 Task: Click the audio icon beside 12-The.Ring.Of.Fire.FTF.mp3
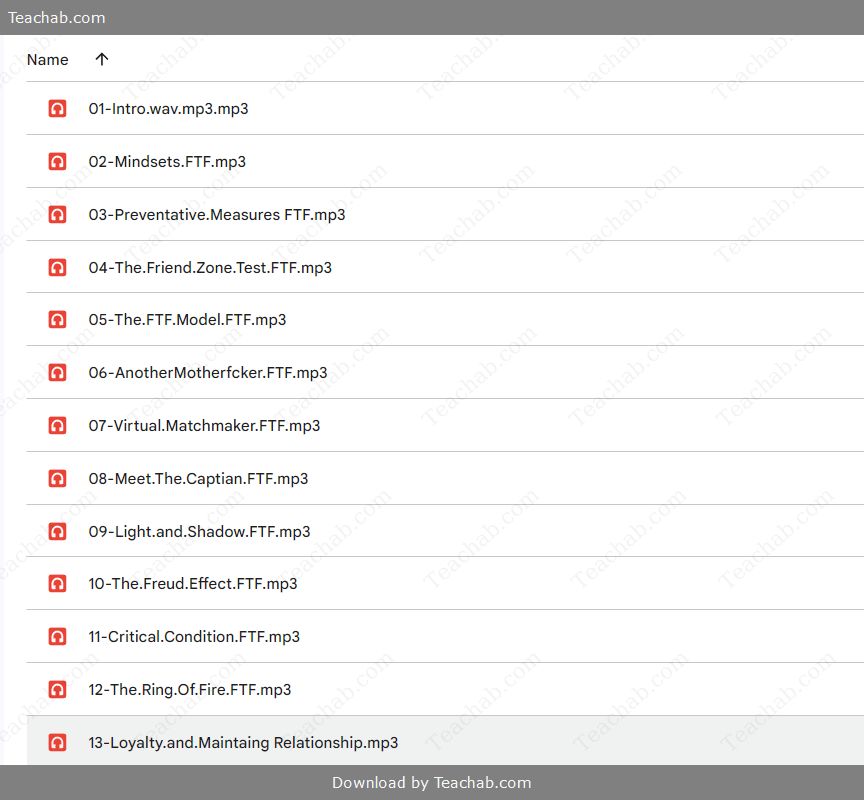pyautogui.click(x=57, y=689)
